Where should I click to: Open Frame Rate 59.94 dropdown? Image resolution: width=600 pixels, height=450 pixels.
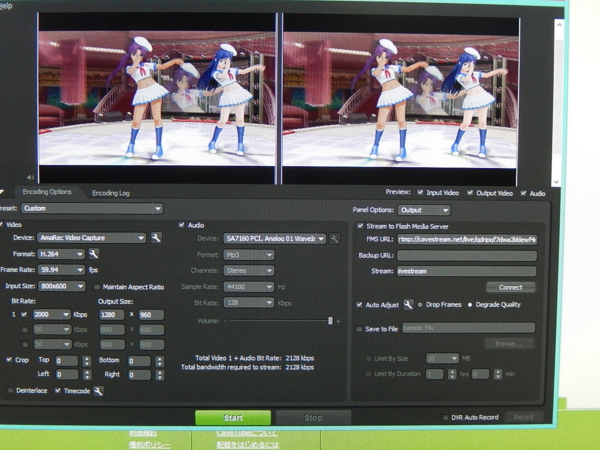(61, 270)
